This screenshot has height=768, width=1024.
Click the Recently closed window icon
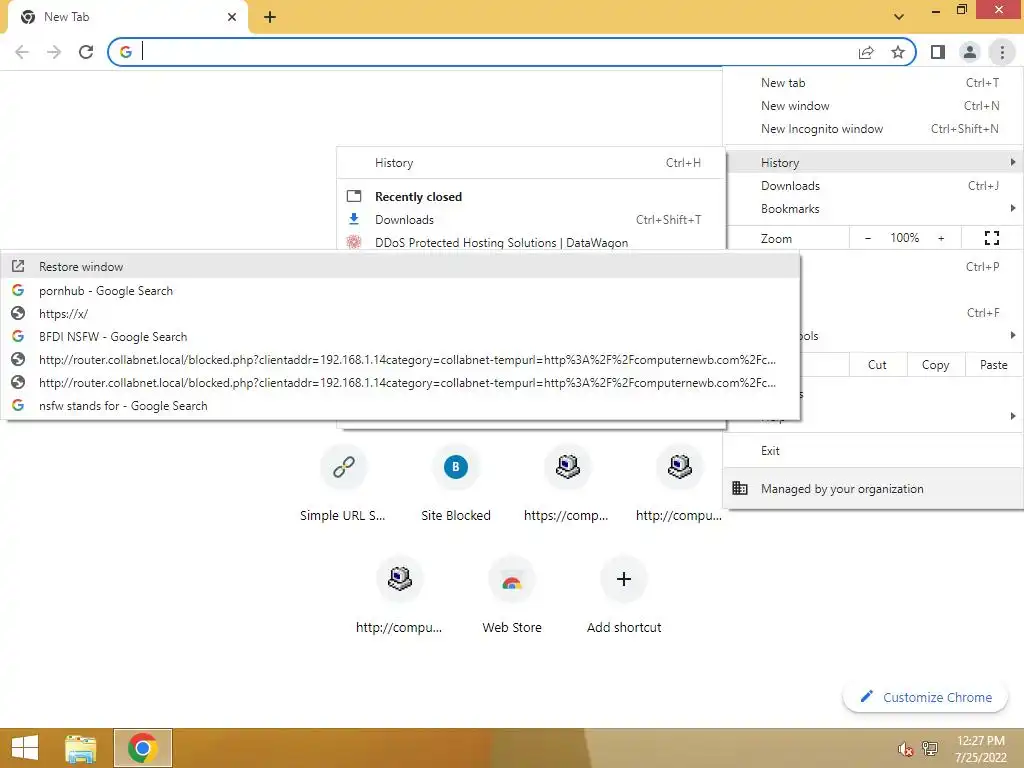point(354,196)
